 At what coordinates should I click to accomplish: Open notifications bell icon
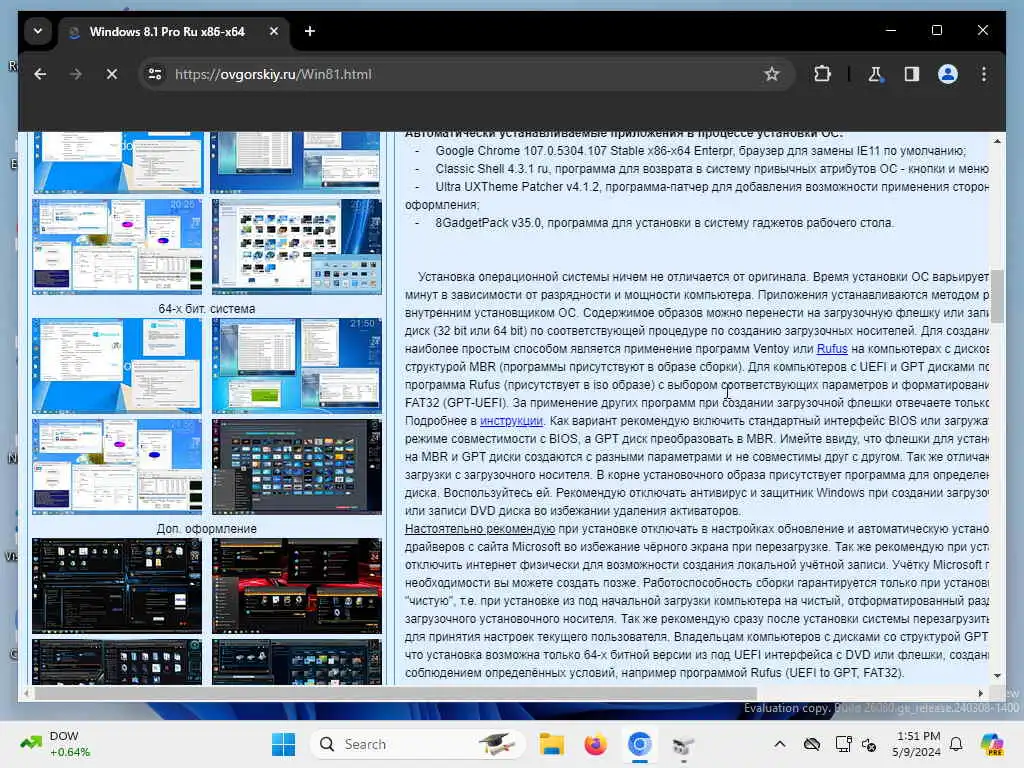[x=956, y=744]
